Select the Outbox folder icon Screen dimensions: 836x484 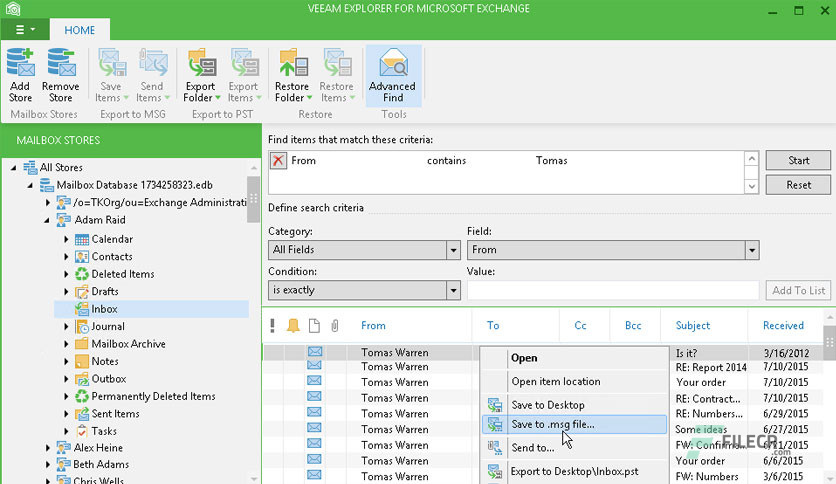pyautogui.click(x=82, y=379)
